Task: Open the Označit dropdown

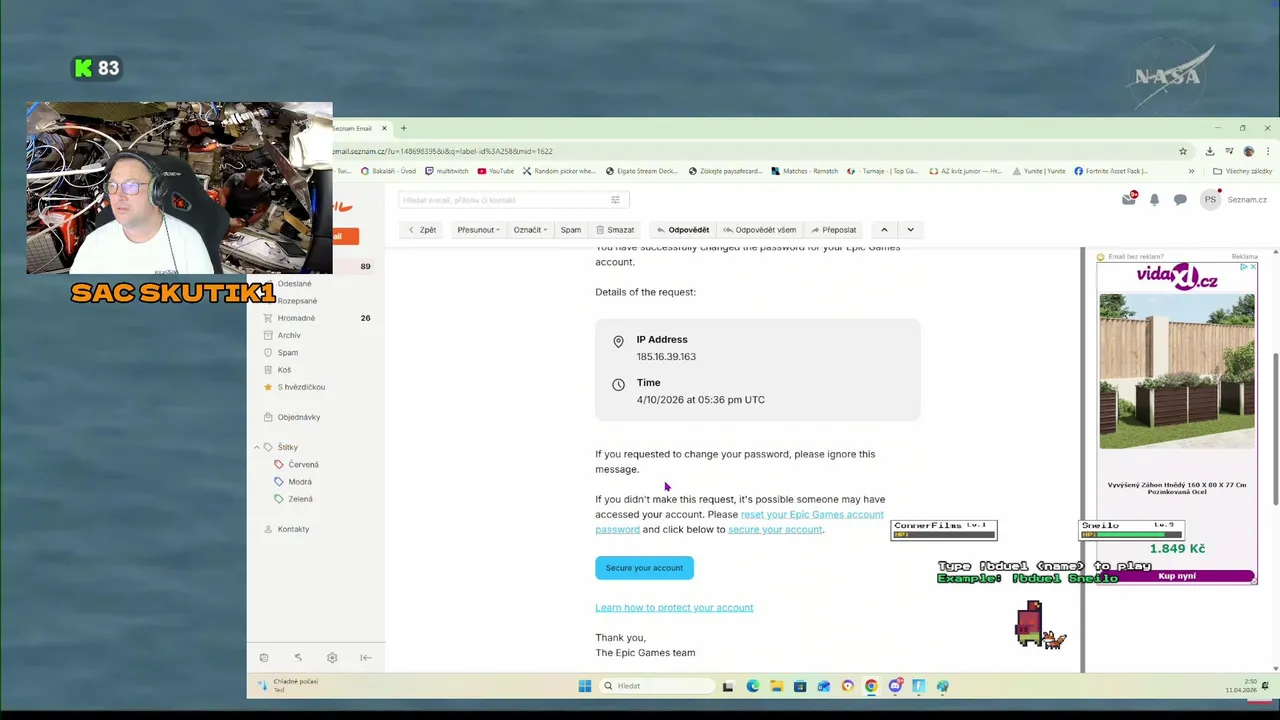Action: click(530, 230)
